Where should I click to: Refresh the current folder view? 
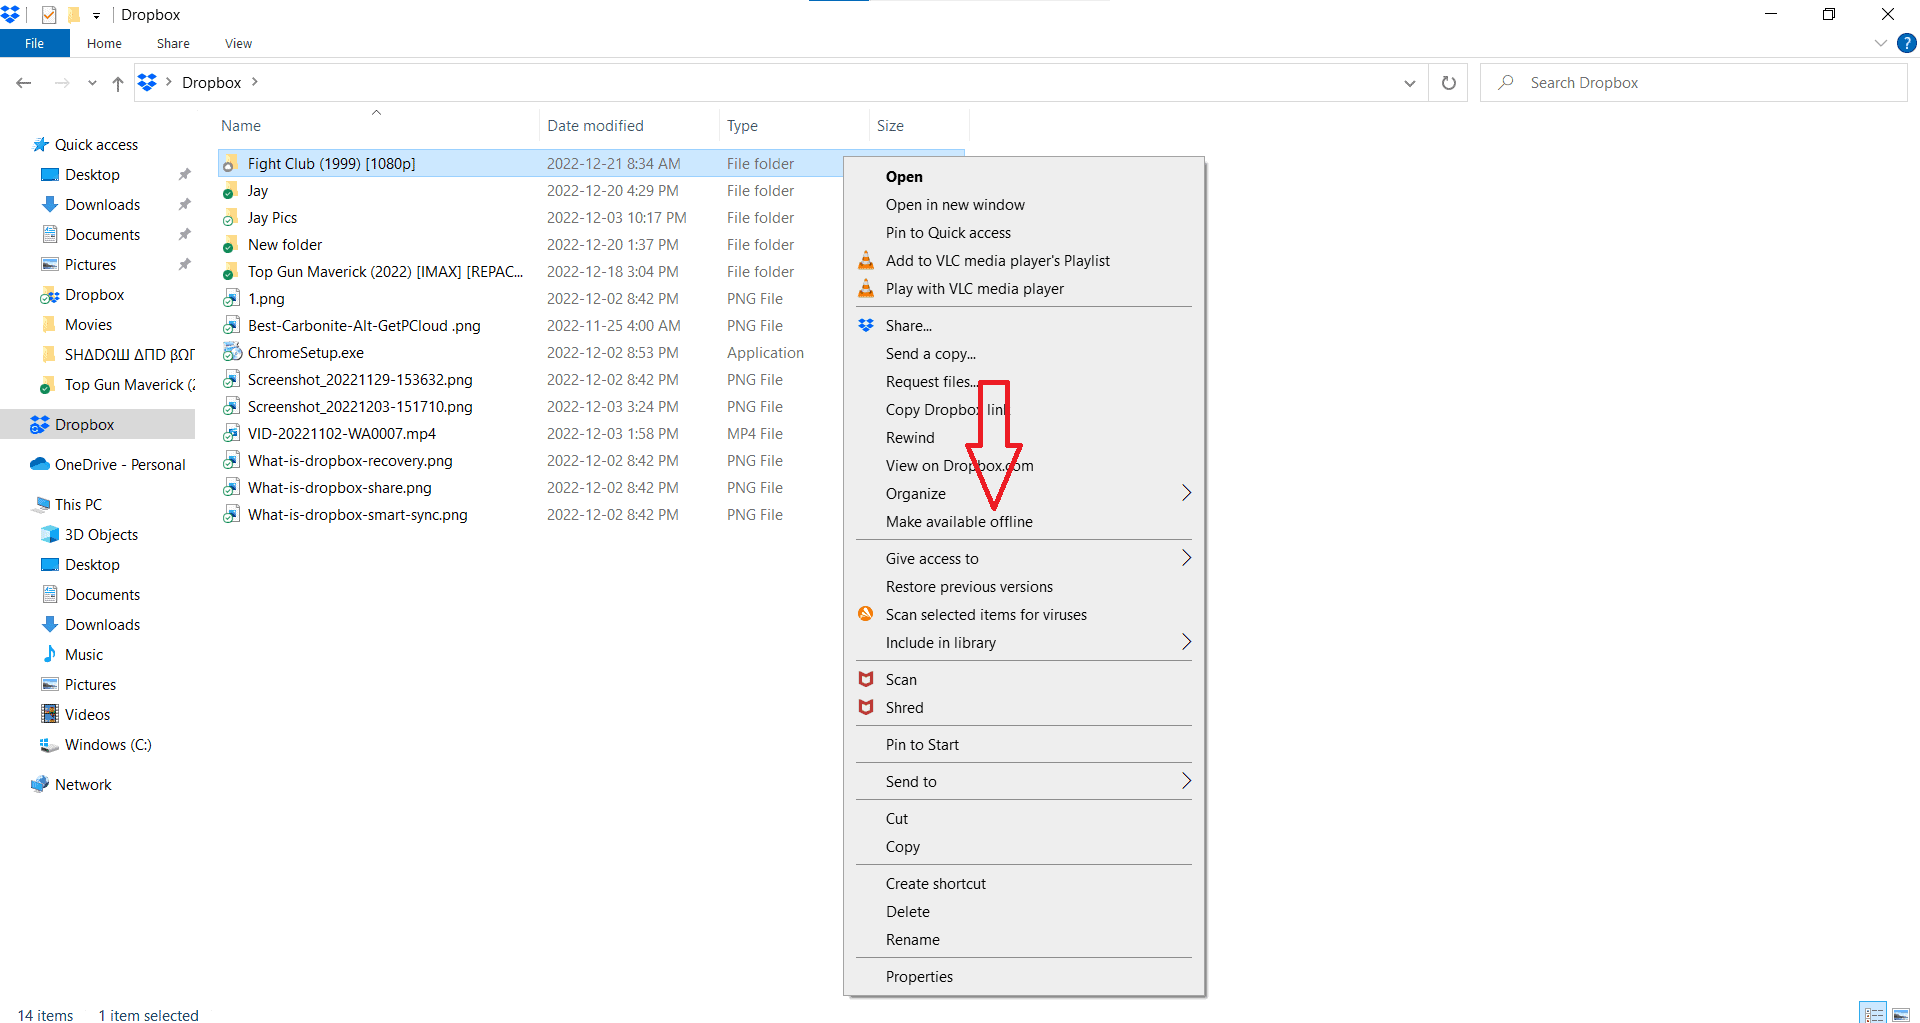pyautogui.click(x=1447, y=82)
